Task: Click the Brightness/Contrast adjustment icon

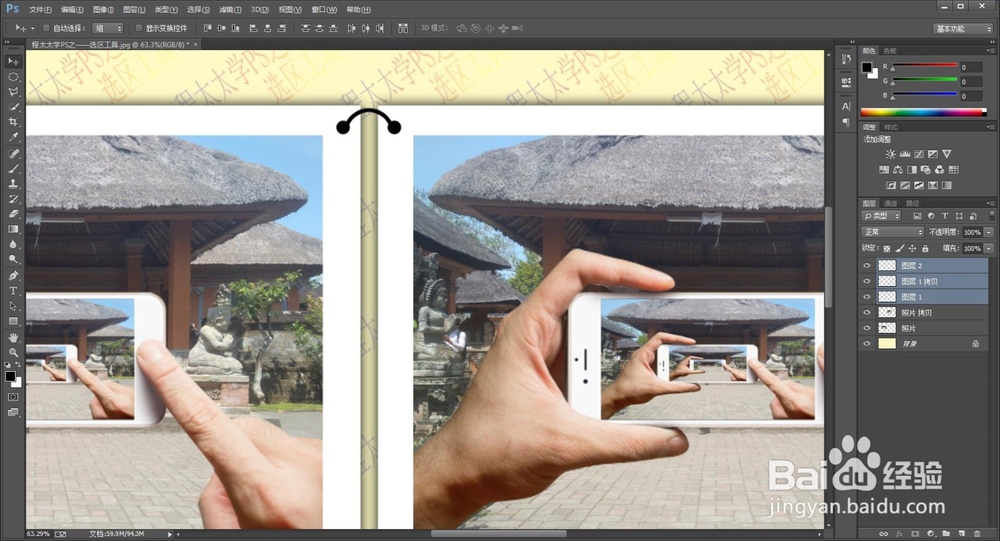Action: pyautogui.click(x=890, y=154)
